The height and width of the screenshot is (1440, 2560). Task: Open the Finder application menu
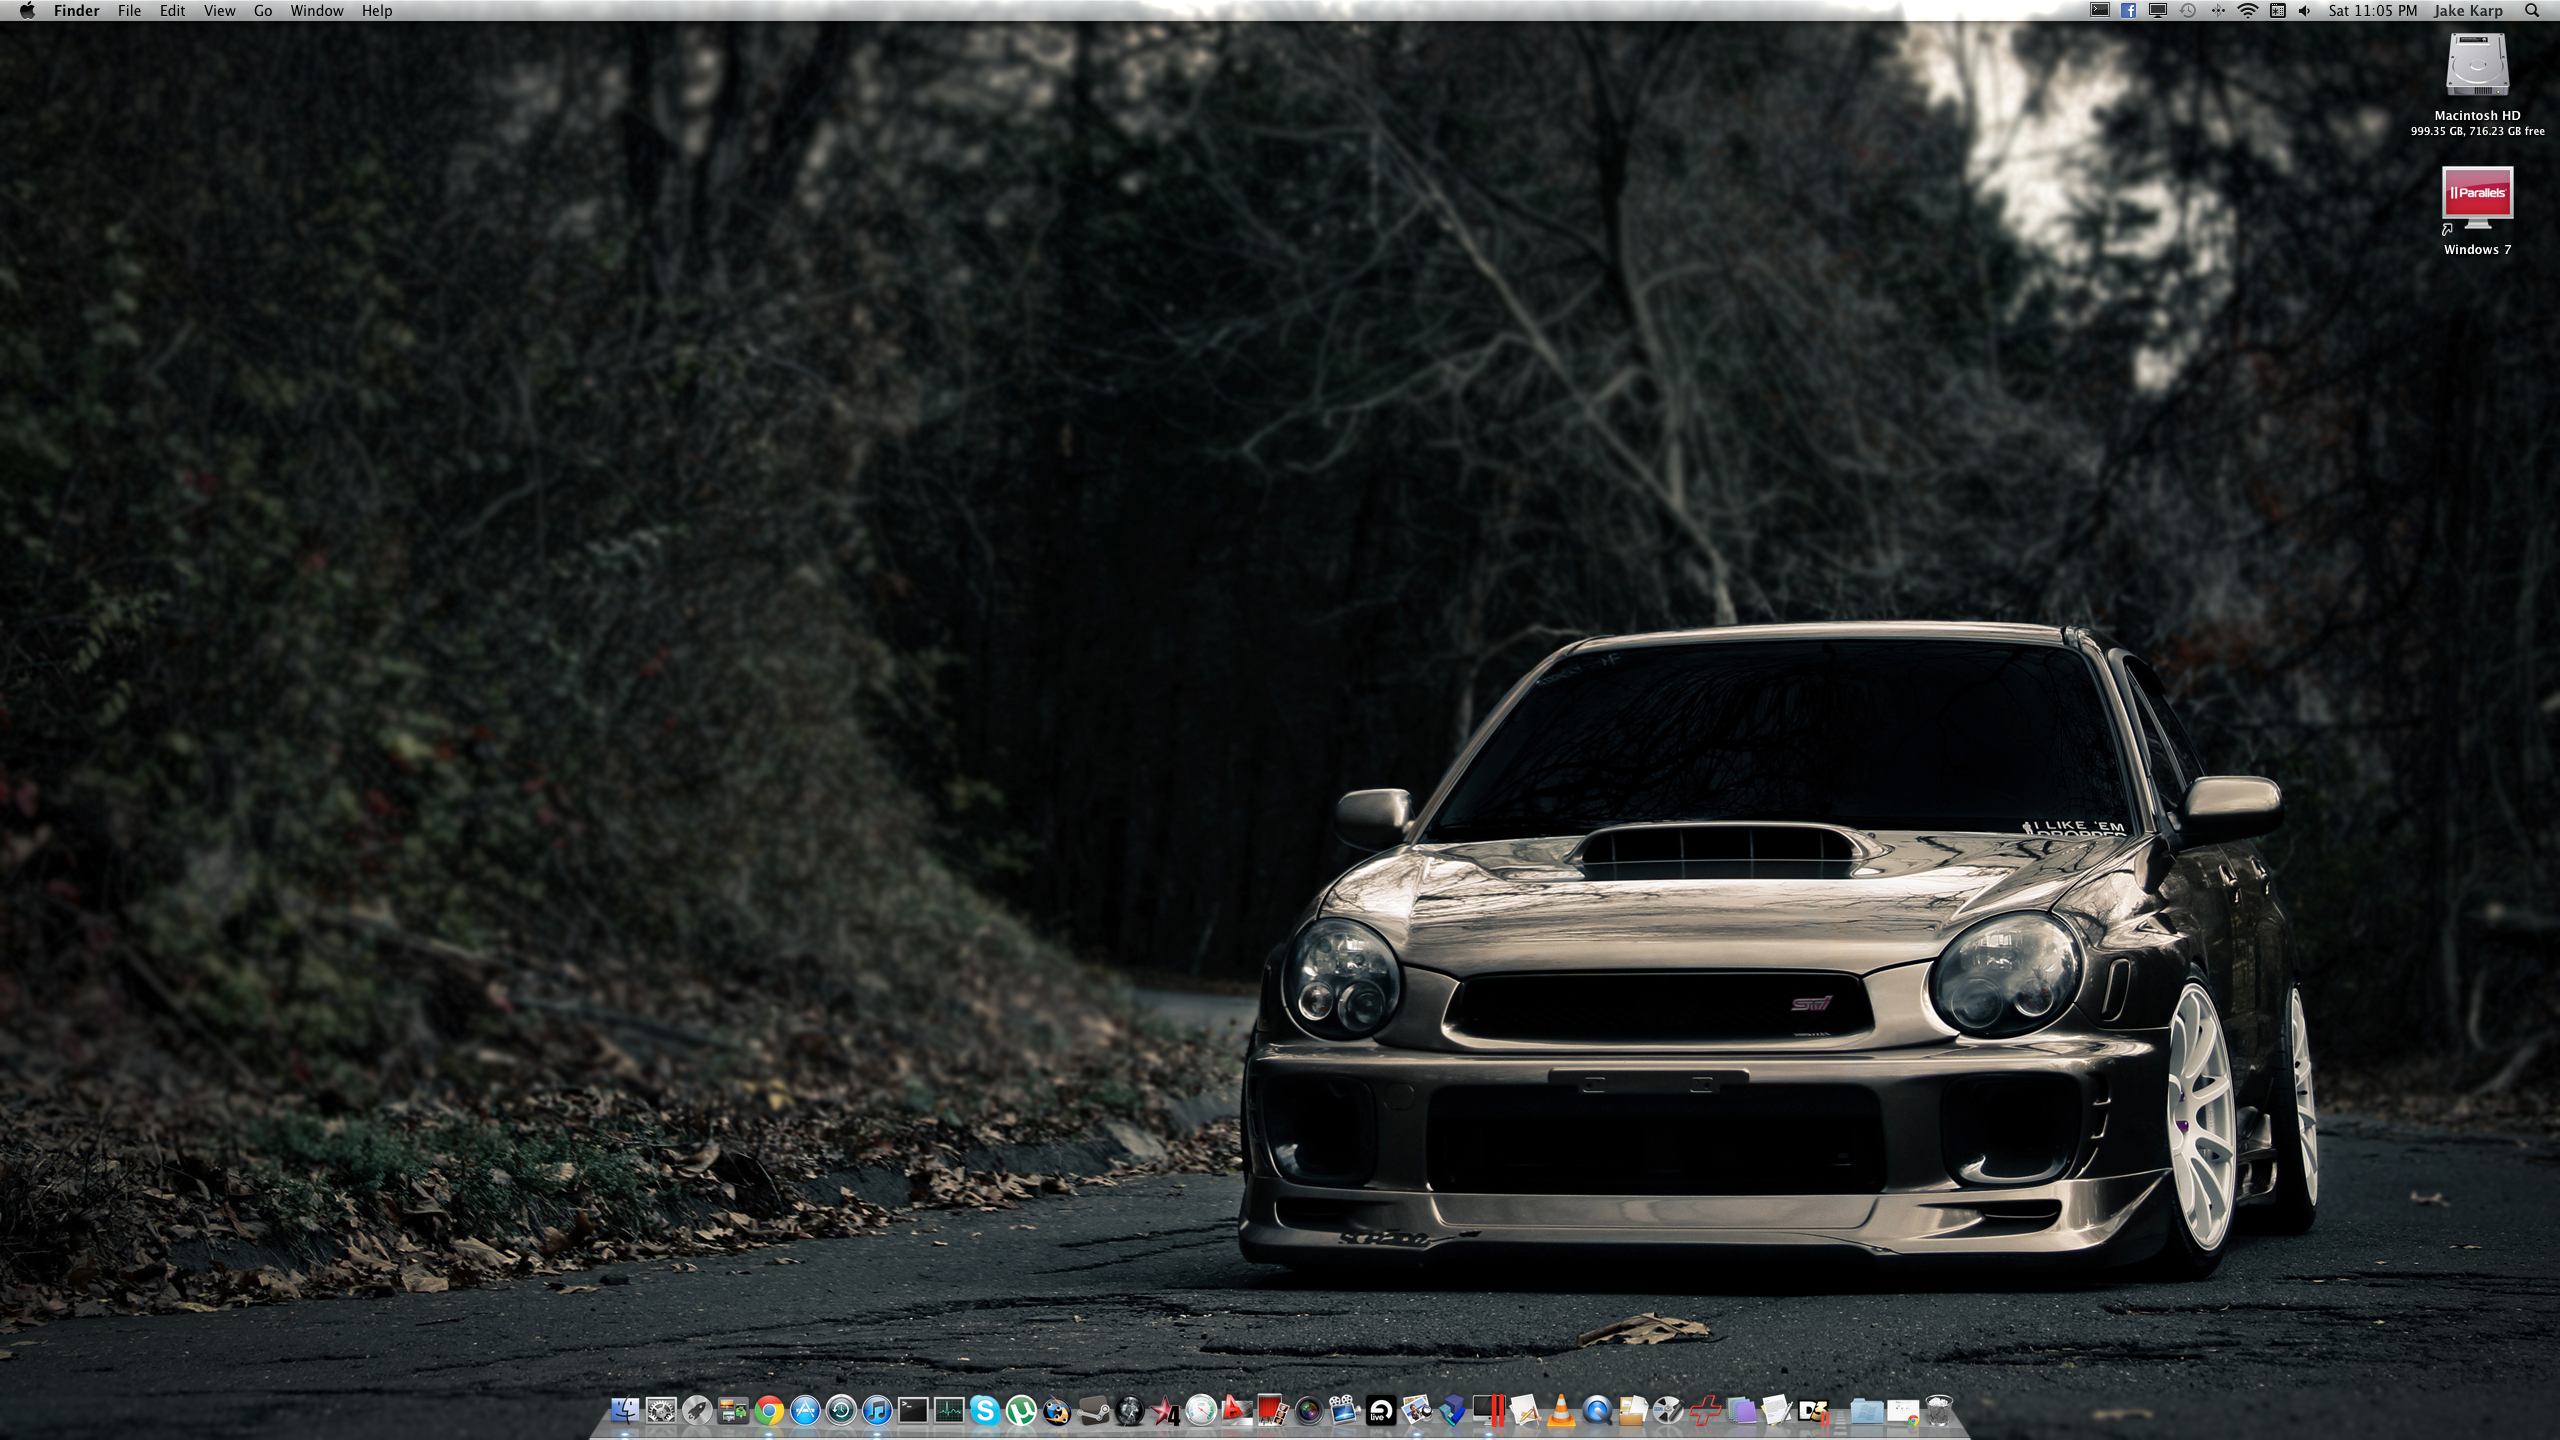[x=76, y=11]
